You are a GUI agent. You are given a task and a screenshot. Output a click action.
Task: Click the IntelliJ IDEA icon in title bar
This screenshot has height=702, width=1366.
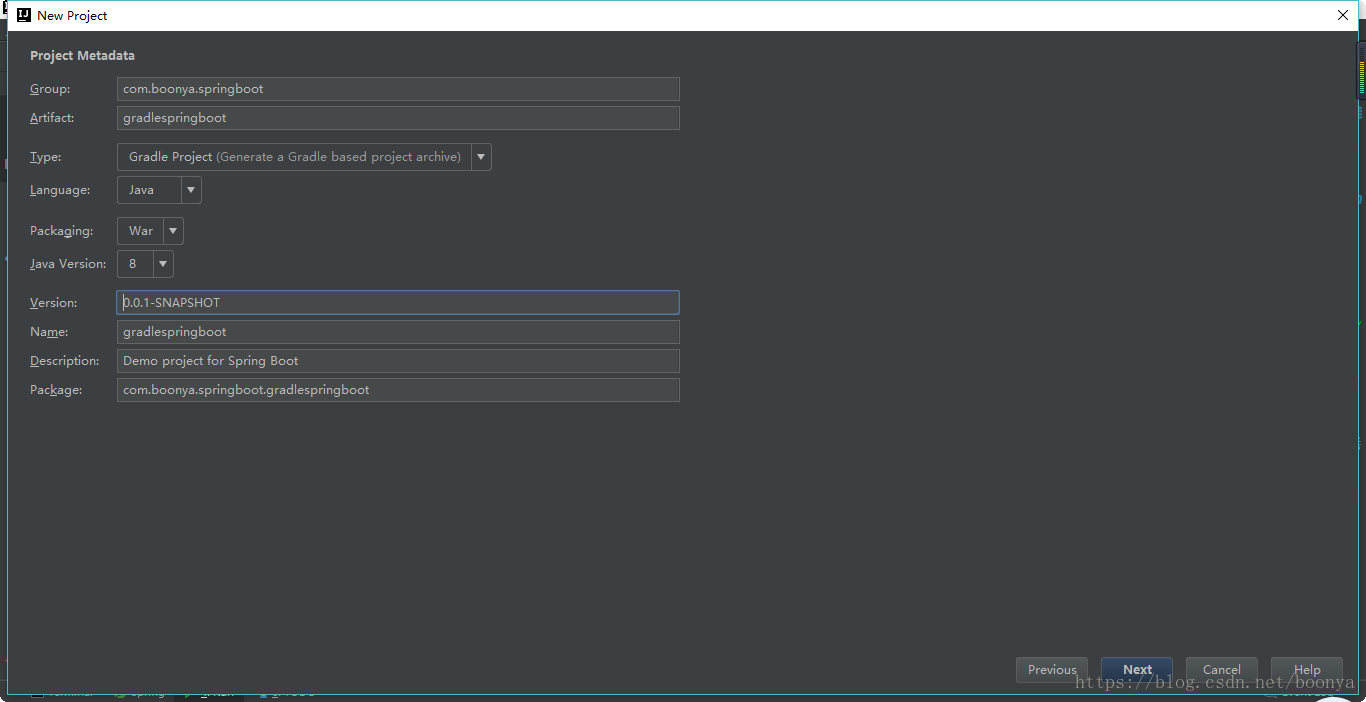click(24, 15)
